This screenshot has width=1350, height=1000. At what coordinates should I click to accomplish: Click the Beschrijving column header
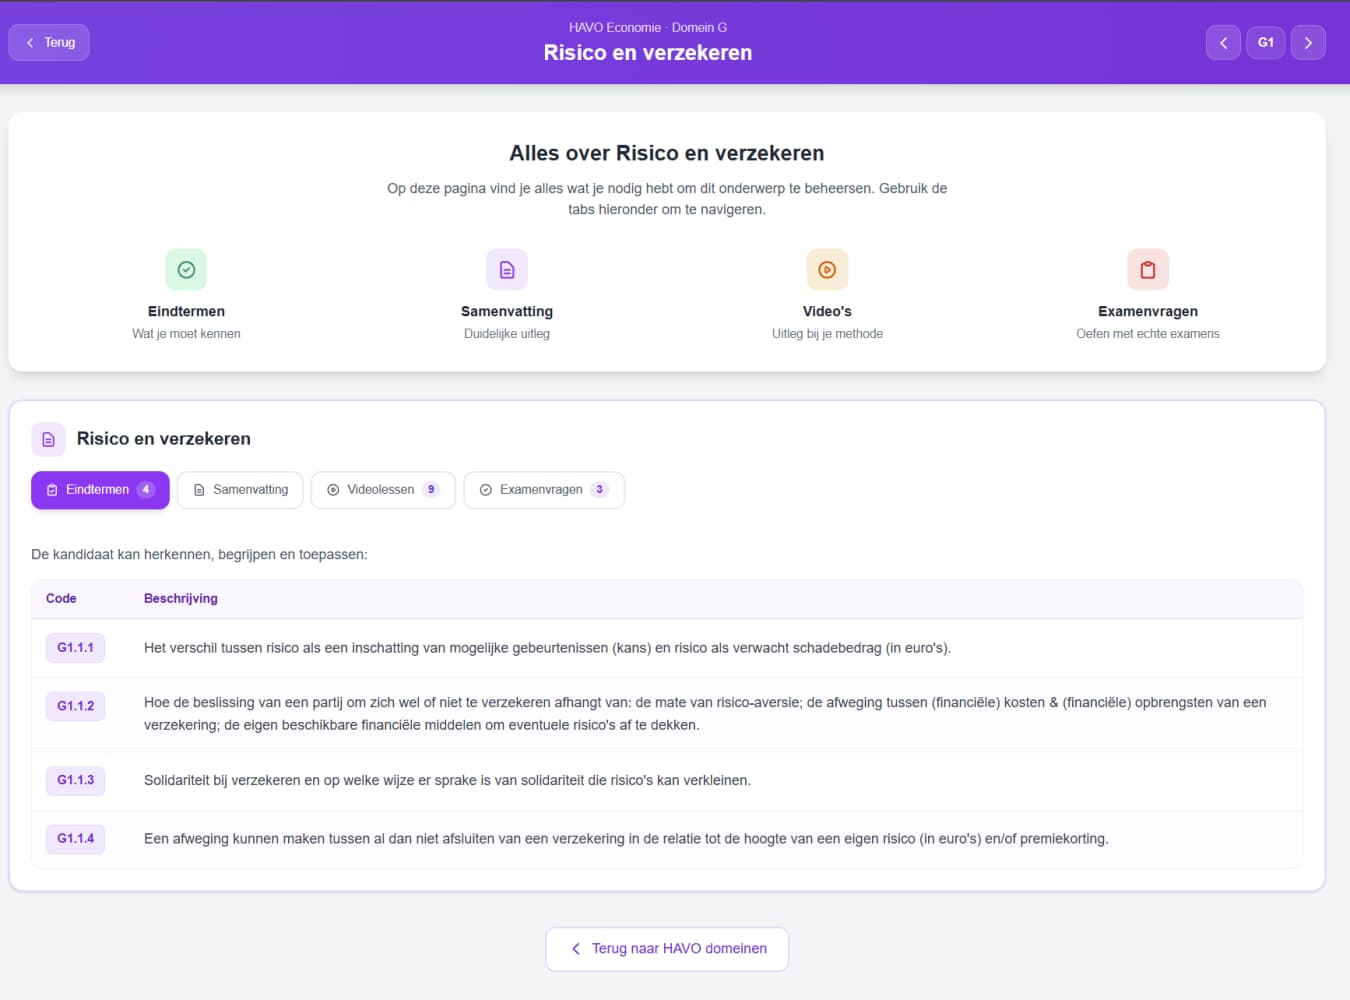pyautogui.click(x=181, y=598)
